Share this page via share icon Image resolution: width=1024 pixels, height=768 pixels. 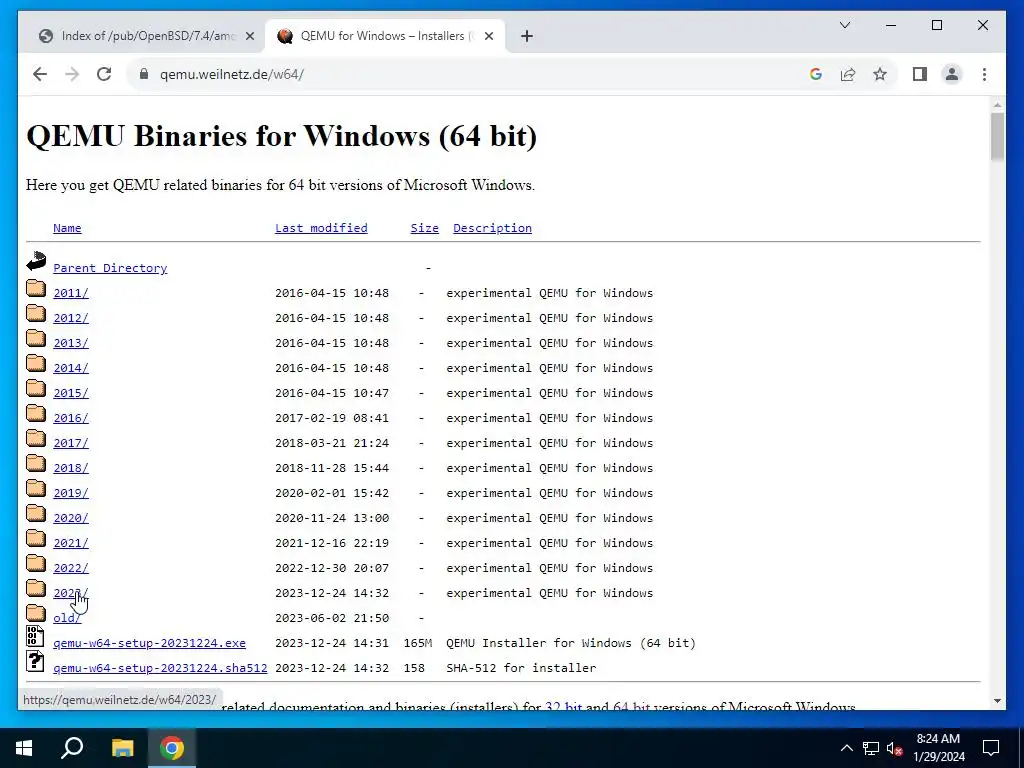848,74
